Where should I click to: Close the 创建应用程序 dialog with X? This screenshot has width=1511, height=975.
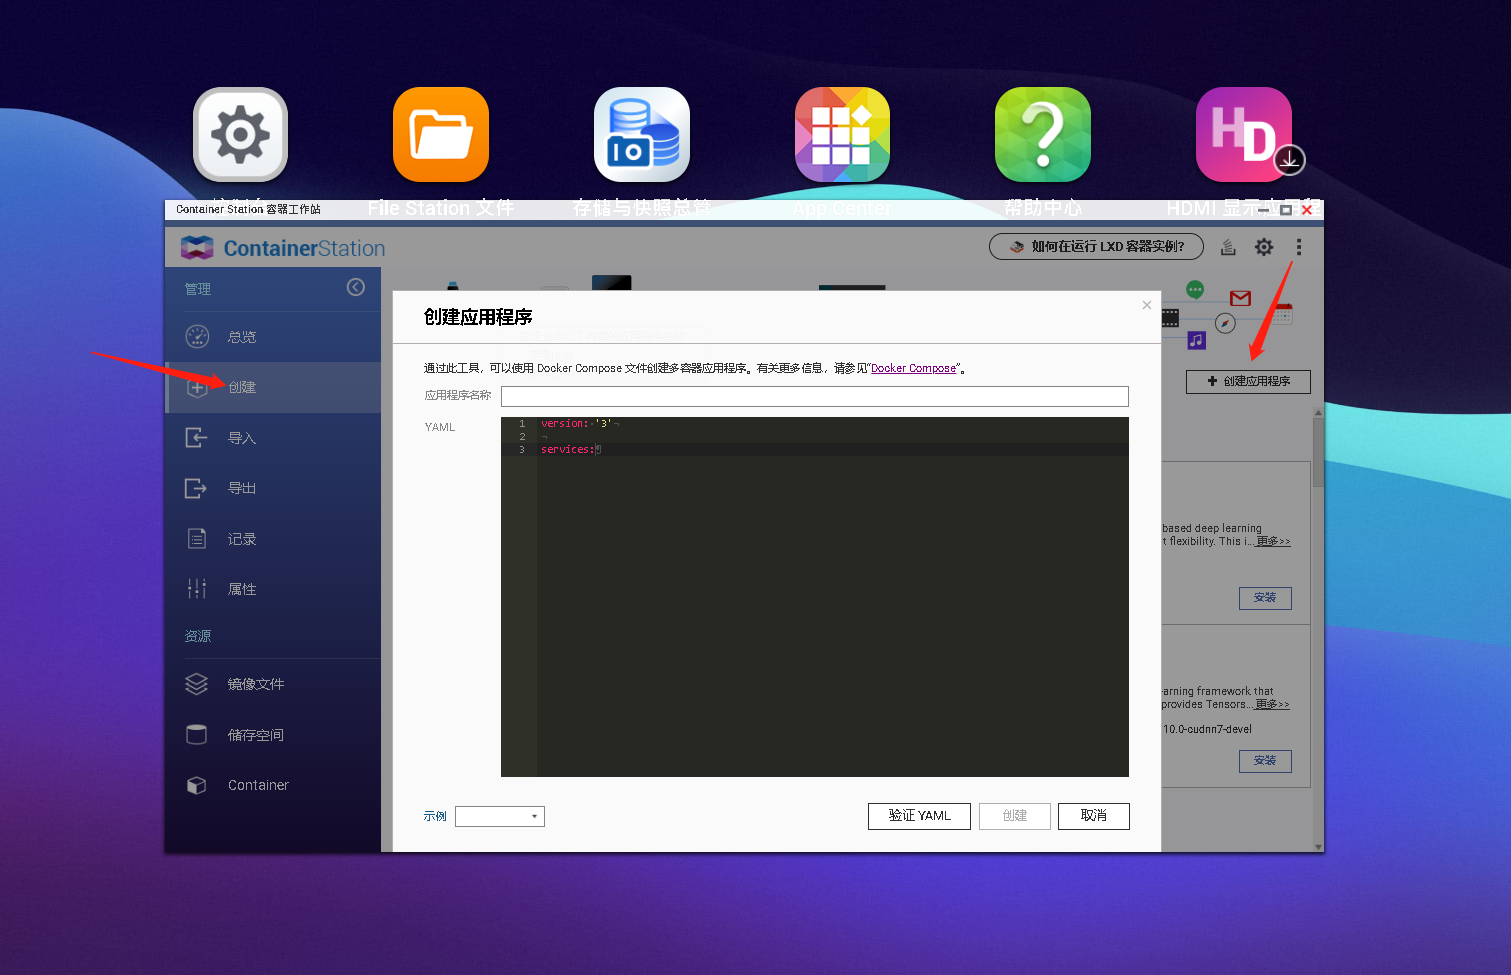pyautogui.click(x=1147, y=305)
